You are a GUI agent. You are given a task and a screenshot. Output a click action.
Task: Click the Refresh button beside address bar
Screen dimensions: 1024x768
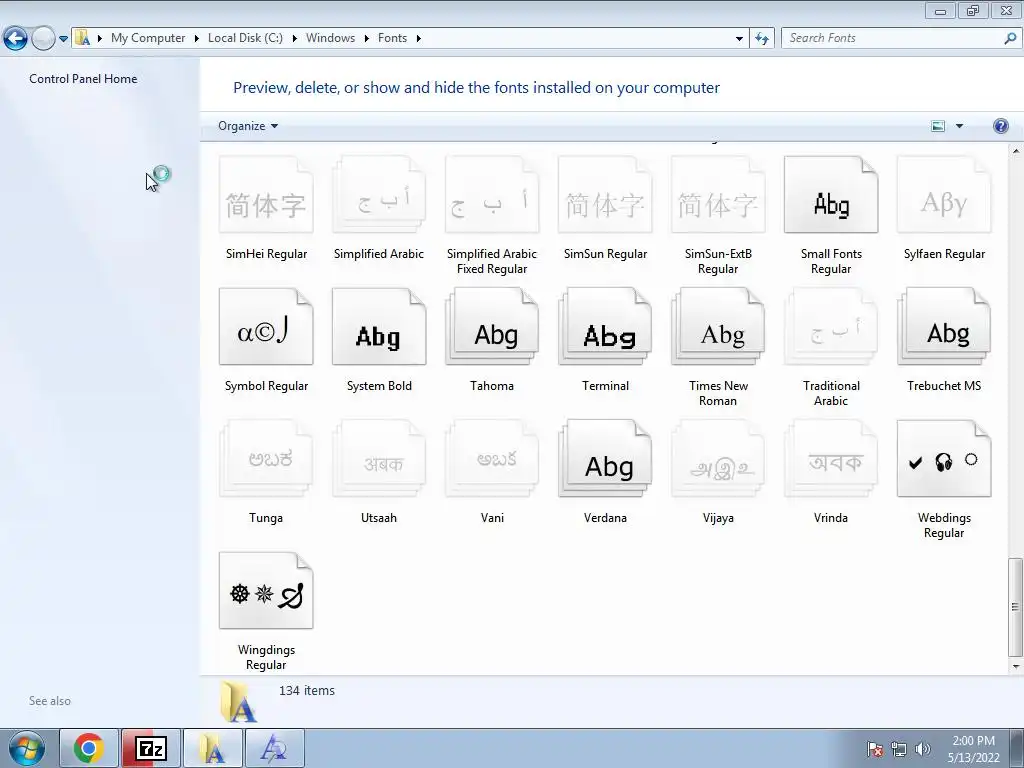pos(761,38)
